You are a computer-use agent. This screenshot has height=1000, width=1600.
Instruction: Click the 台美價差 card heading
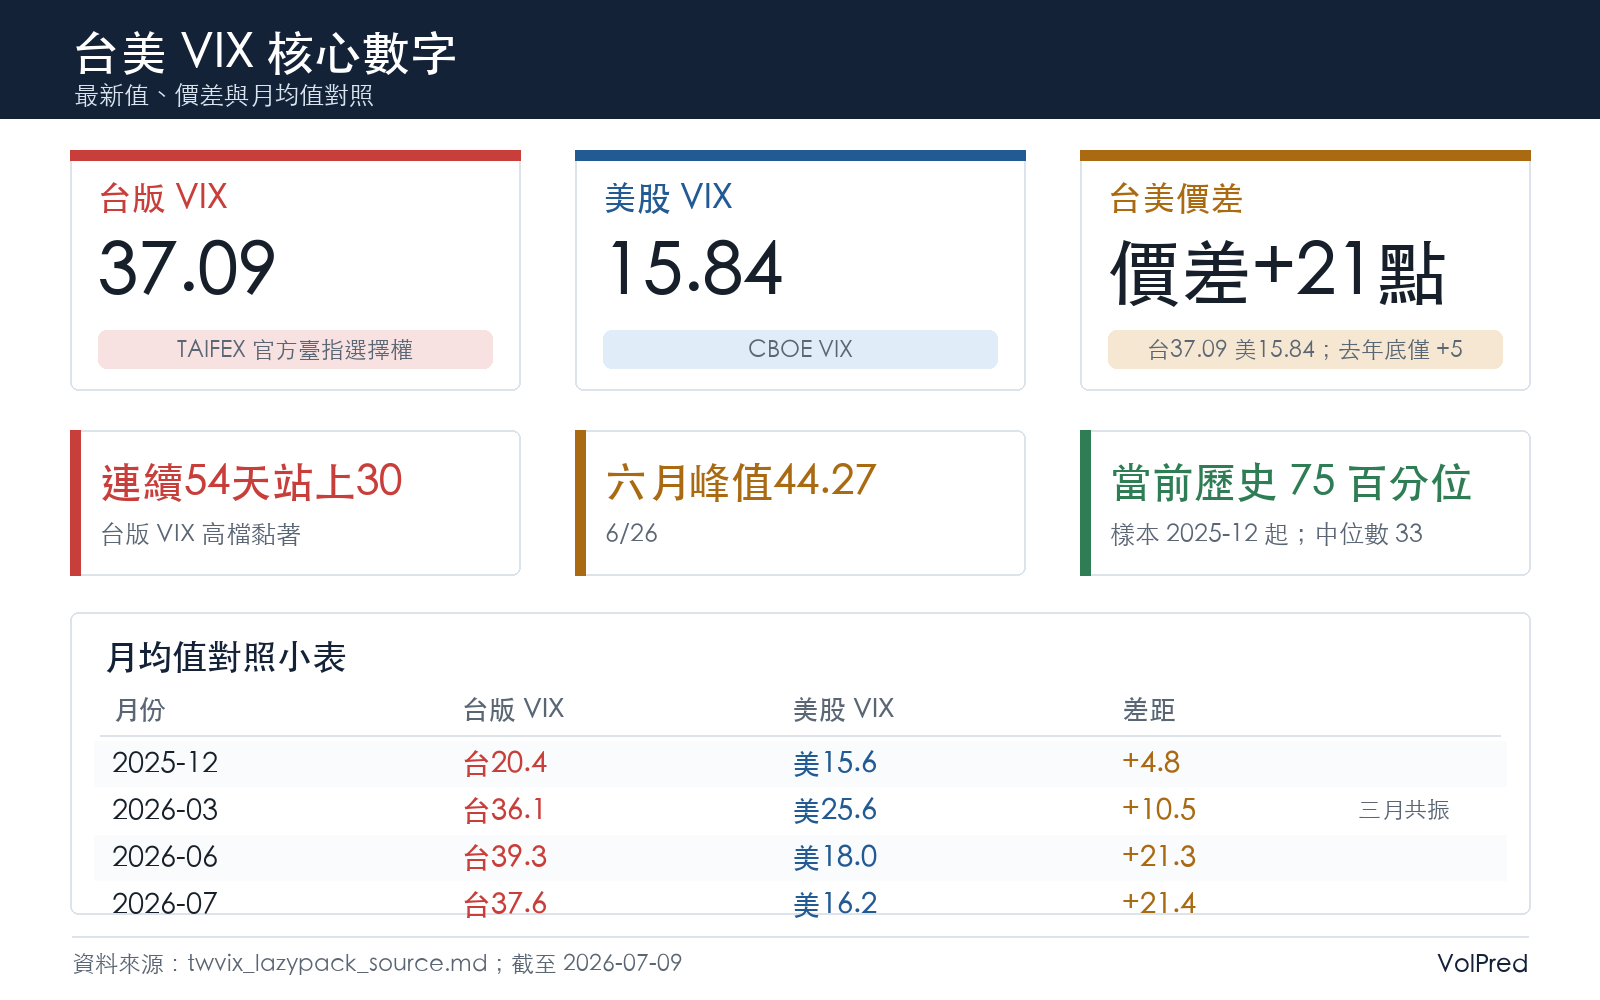click(x=1176, y=198)
